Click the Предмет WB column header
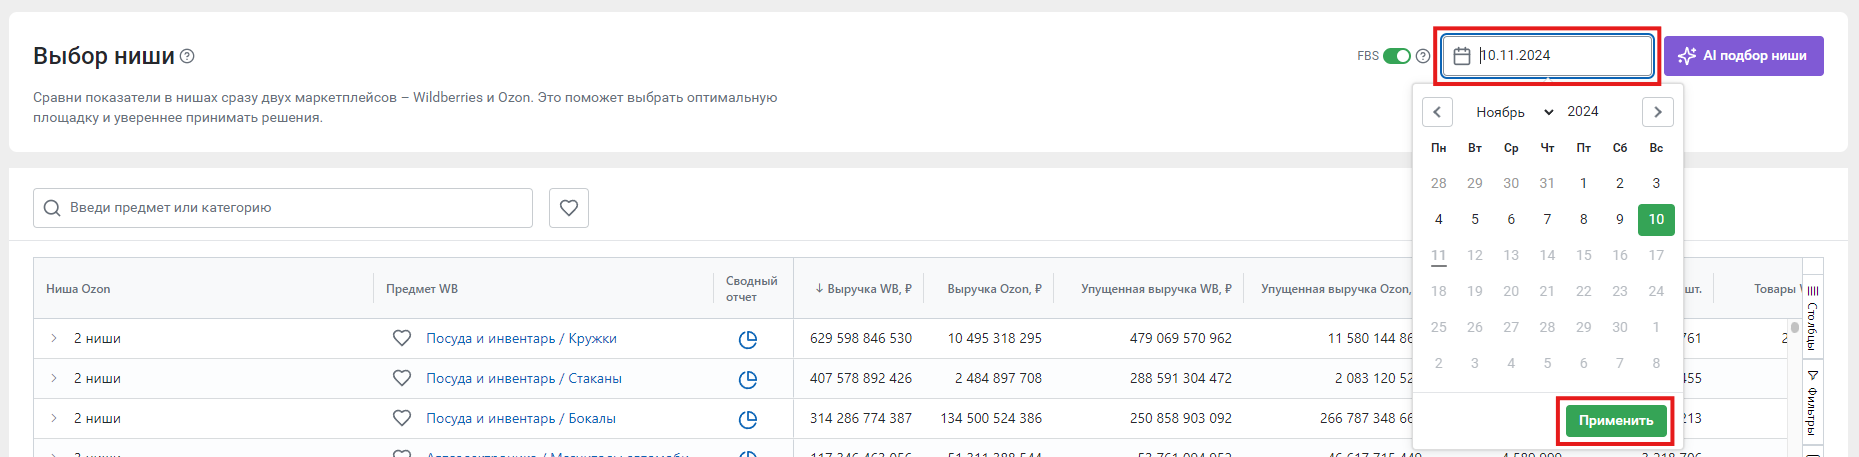 422,288
